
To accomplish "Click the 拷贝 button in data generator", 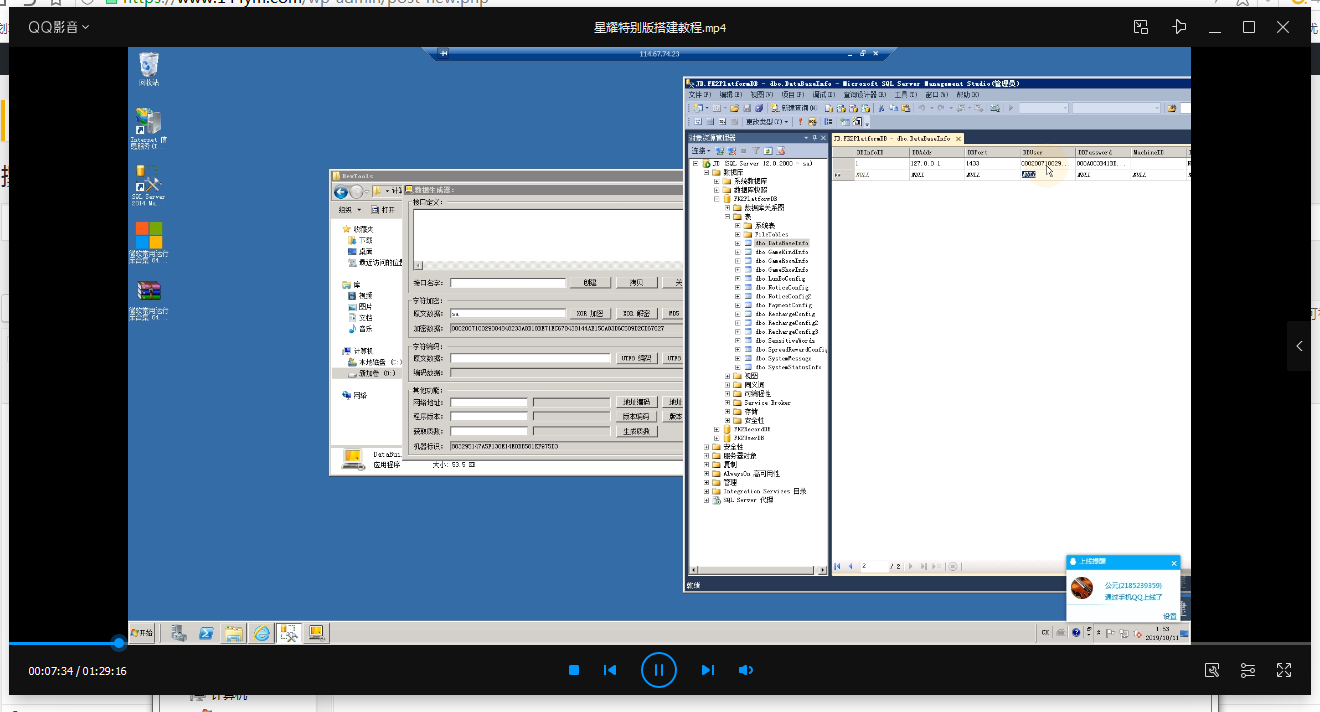I will (x=636, y=283).
